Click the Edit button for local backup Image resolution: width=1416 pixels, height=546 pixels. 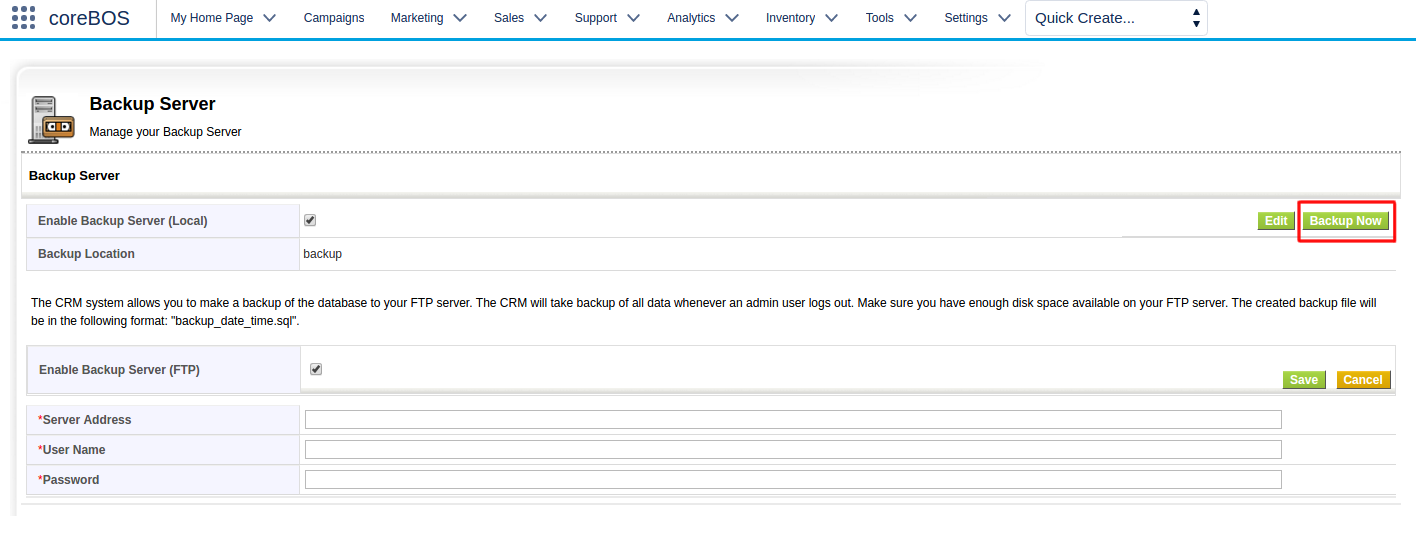coord(1276,221)
